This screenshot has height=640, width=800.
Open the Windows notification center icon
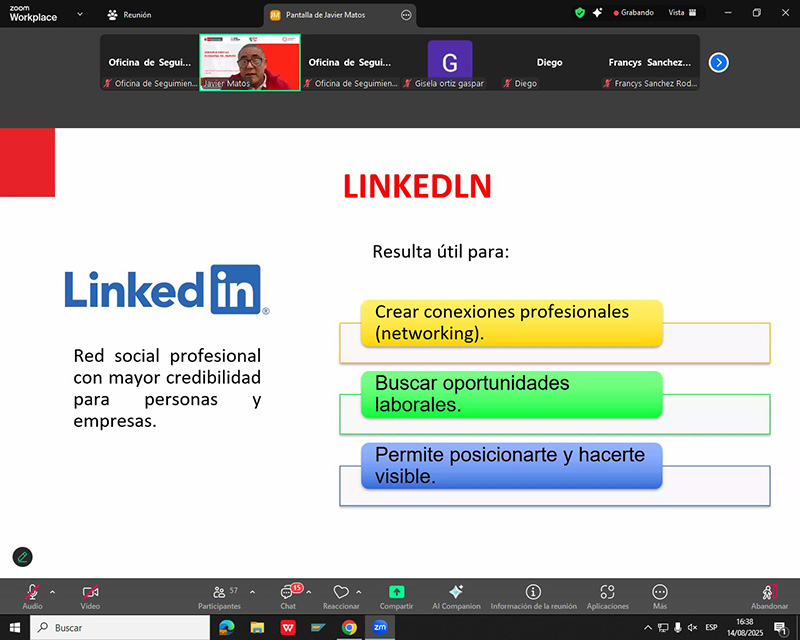pyautogui.click(x=780, y=628)
